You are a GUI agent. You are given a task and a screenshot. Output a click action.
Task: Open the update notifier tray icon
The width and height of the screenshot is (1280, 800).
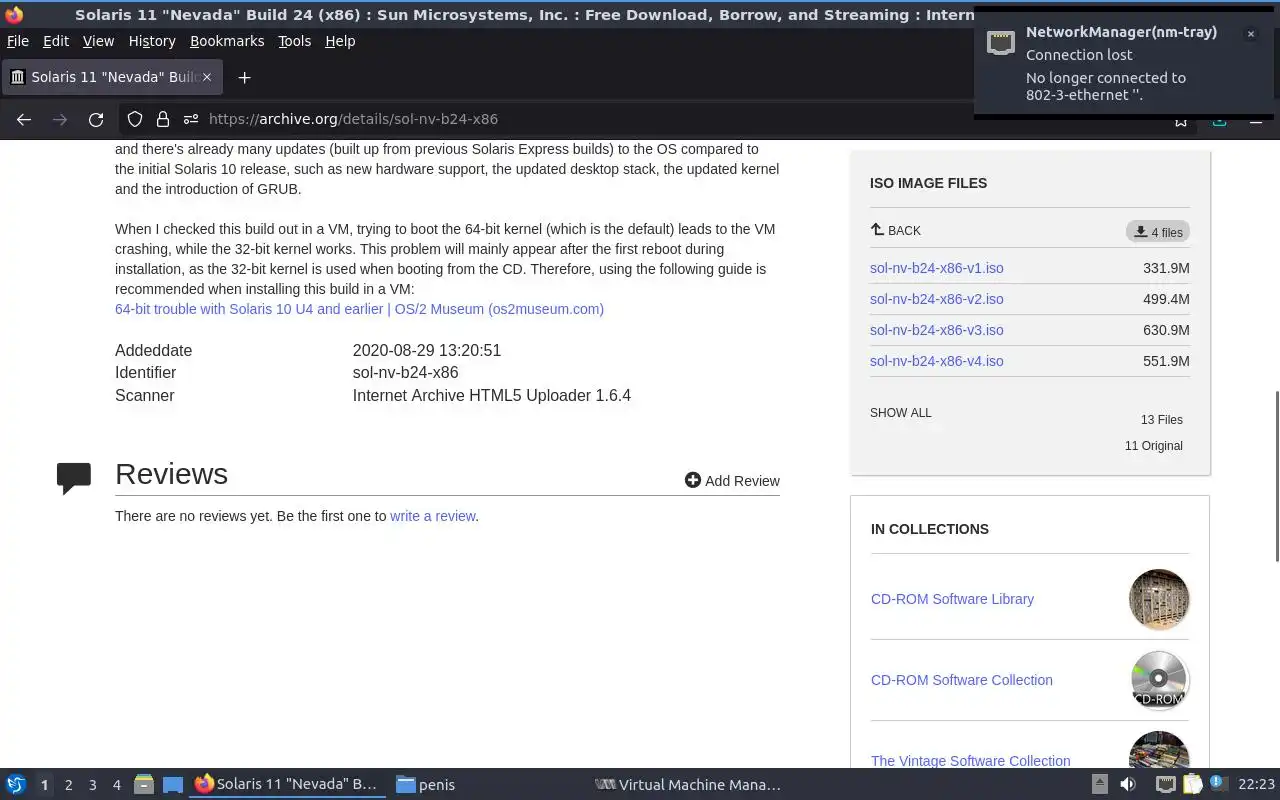click(x=1218, y=784)
